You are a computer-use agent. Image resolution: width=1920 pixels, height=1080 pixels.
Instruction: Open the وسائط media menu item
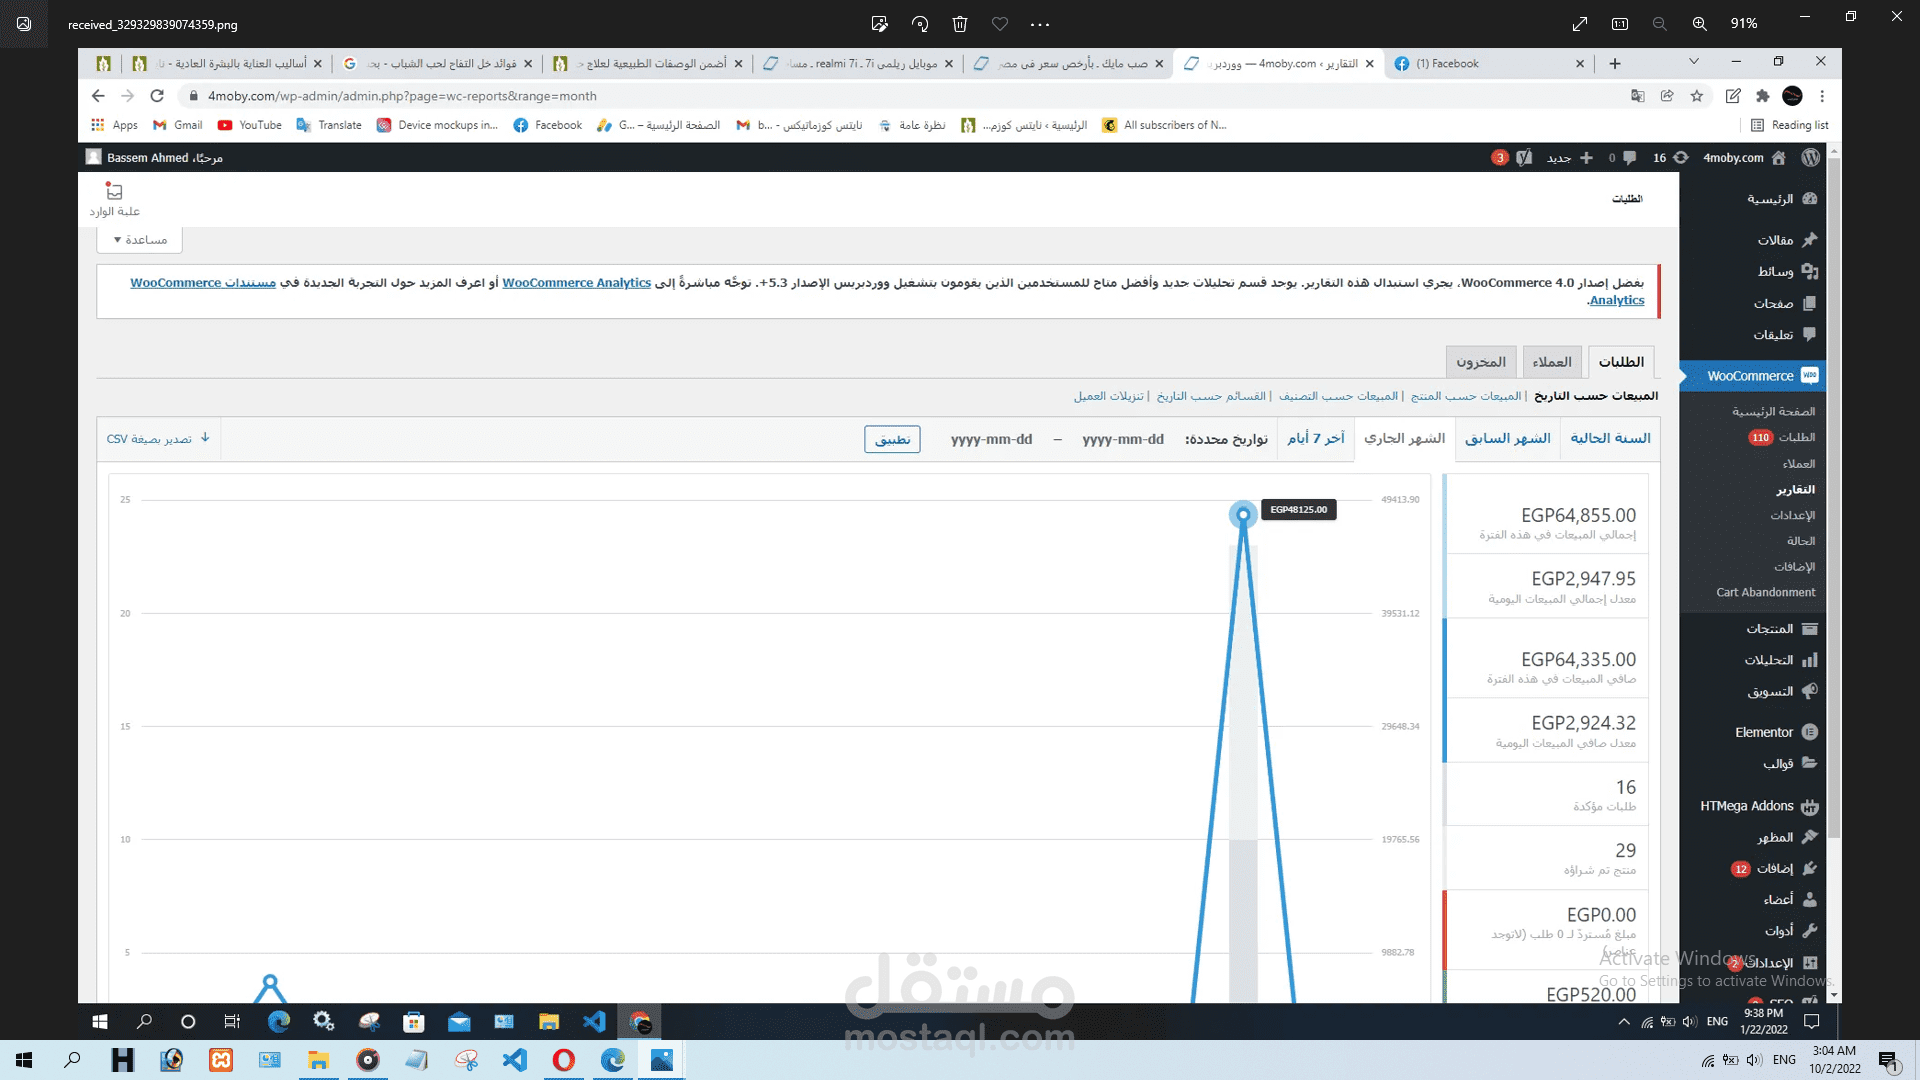click(x=1787, y=271)
